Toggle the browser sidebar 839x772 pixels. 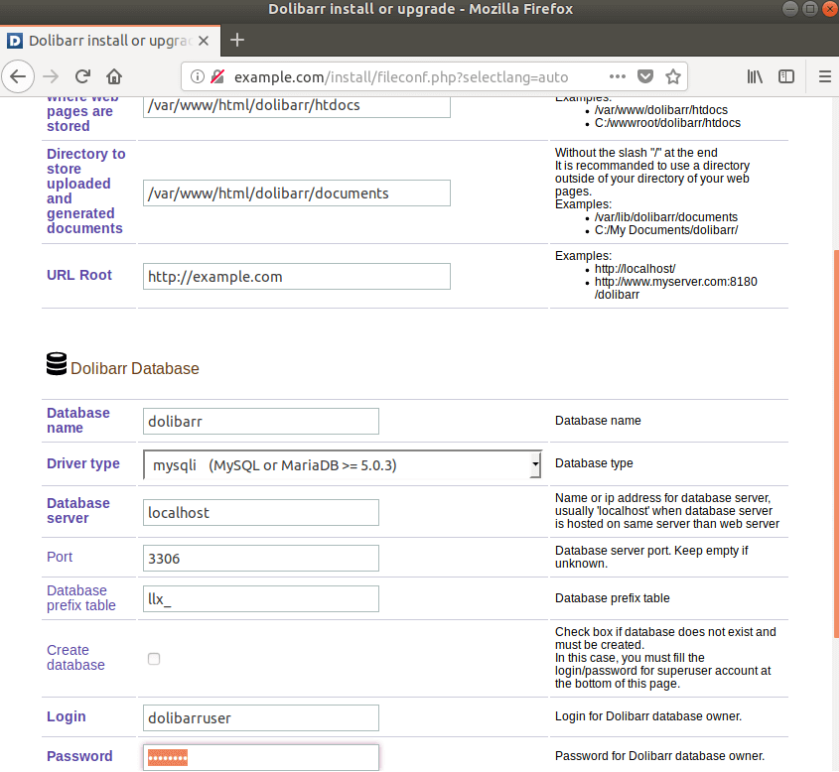coord(786,76)
